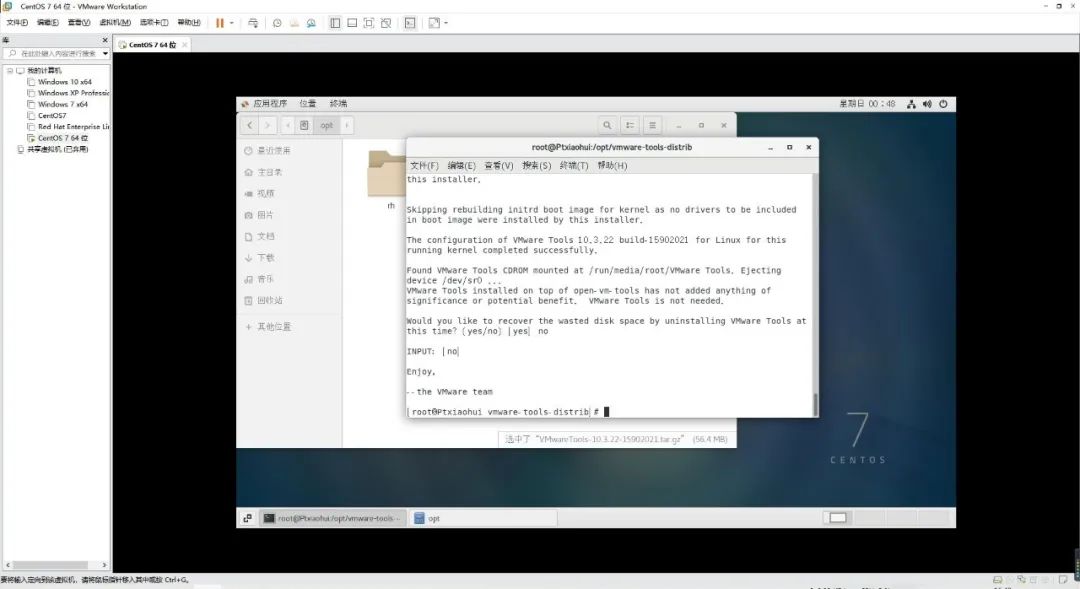The height and width of the screenshot is (589, 1080).
Task: Close the CentOS 7 64 位 tab
Action: [184, 45]
